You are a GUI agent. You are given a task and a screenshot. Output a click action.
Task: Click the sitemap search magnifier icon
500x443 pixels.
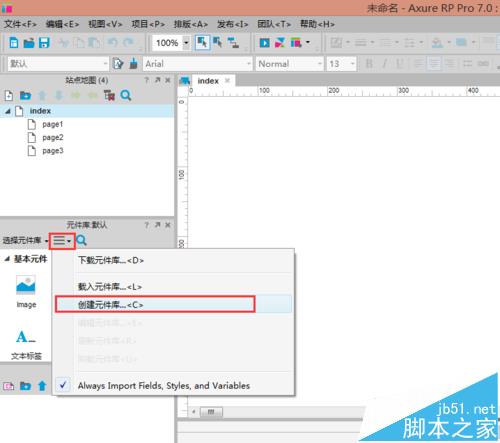click(126, 96)
